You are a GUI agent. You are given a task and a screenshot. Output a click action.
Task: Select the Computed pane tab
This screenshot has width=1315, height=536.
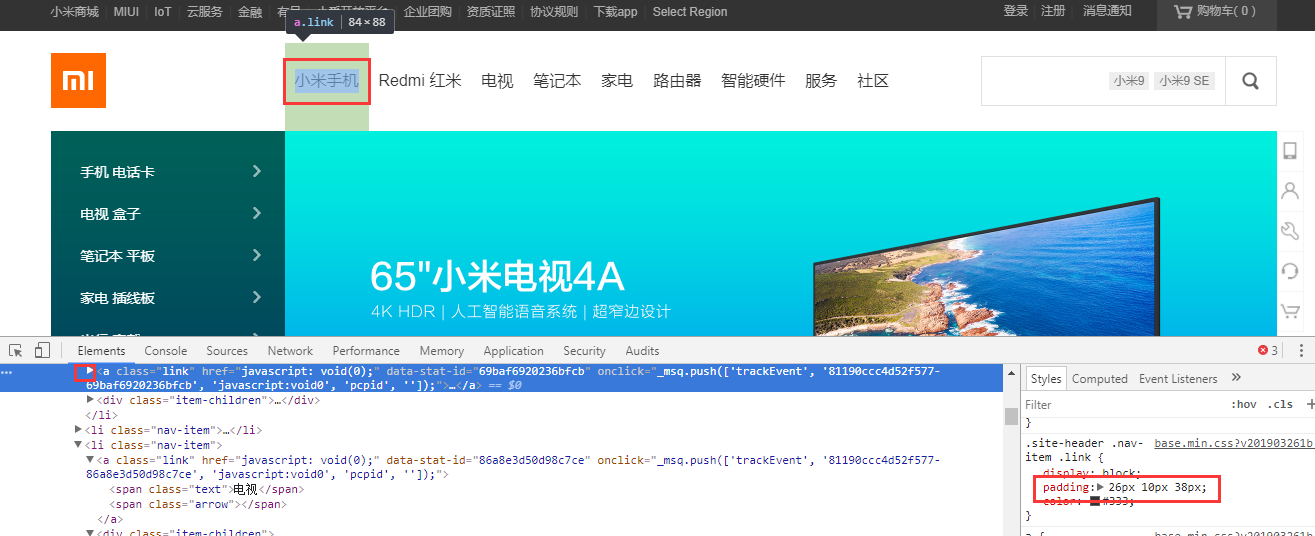(x=1100, y=379)
